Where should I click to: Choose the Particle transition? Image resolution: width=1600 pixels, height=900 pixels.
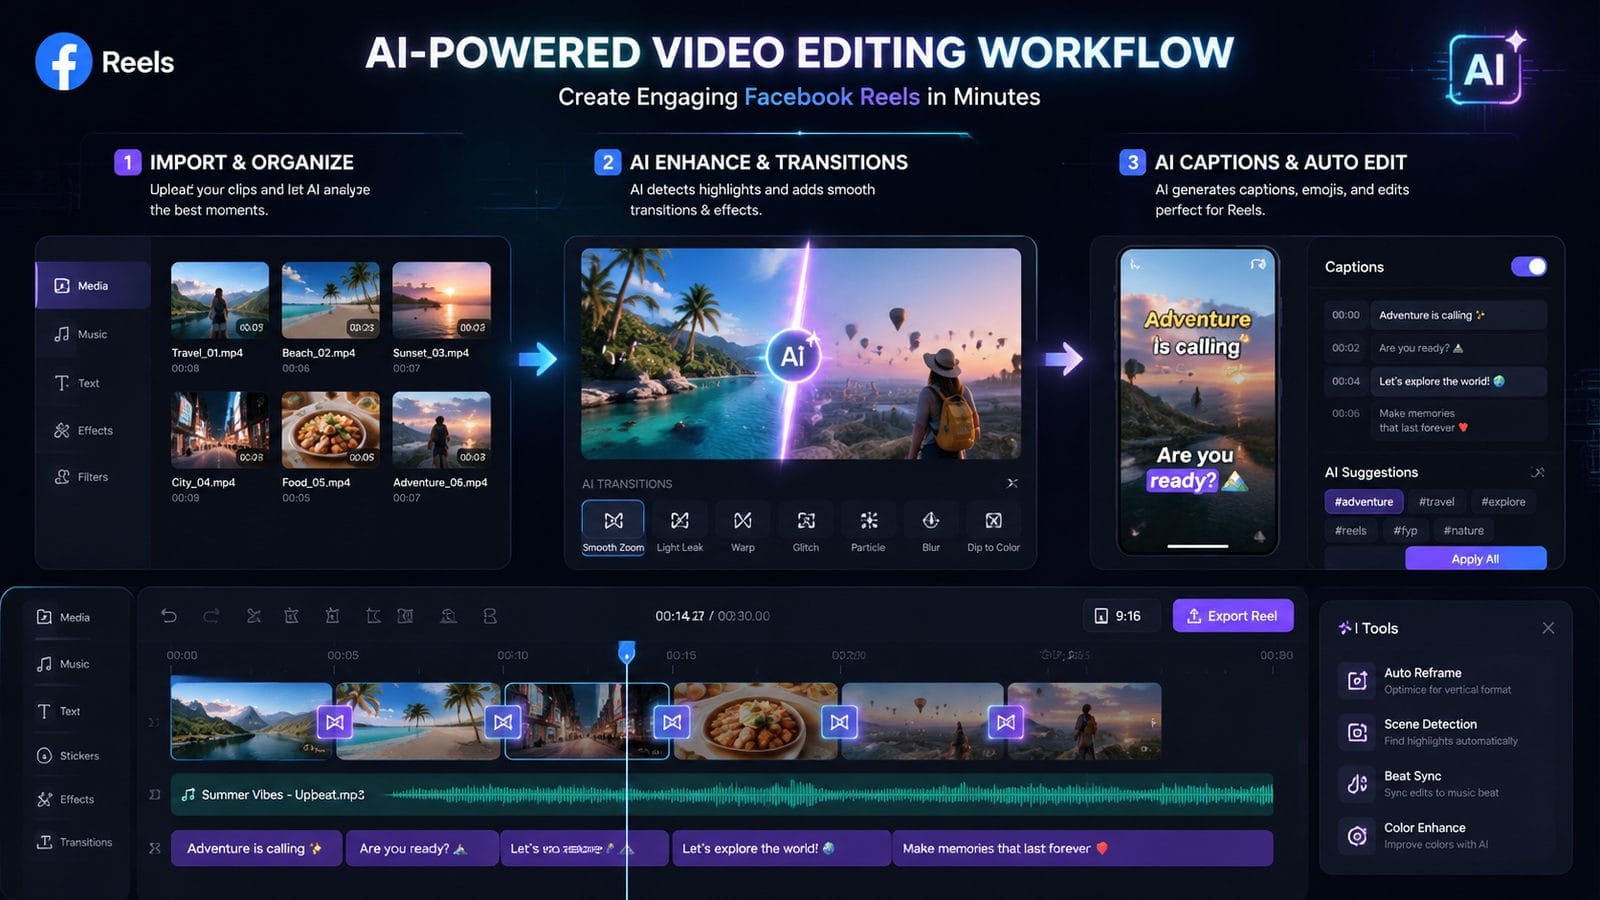point(868,528)
